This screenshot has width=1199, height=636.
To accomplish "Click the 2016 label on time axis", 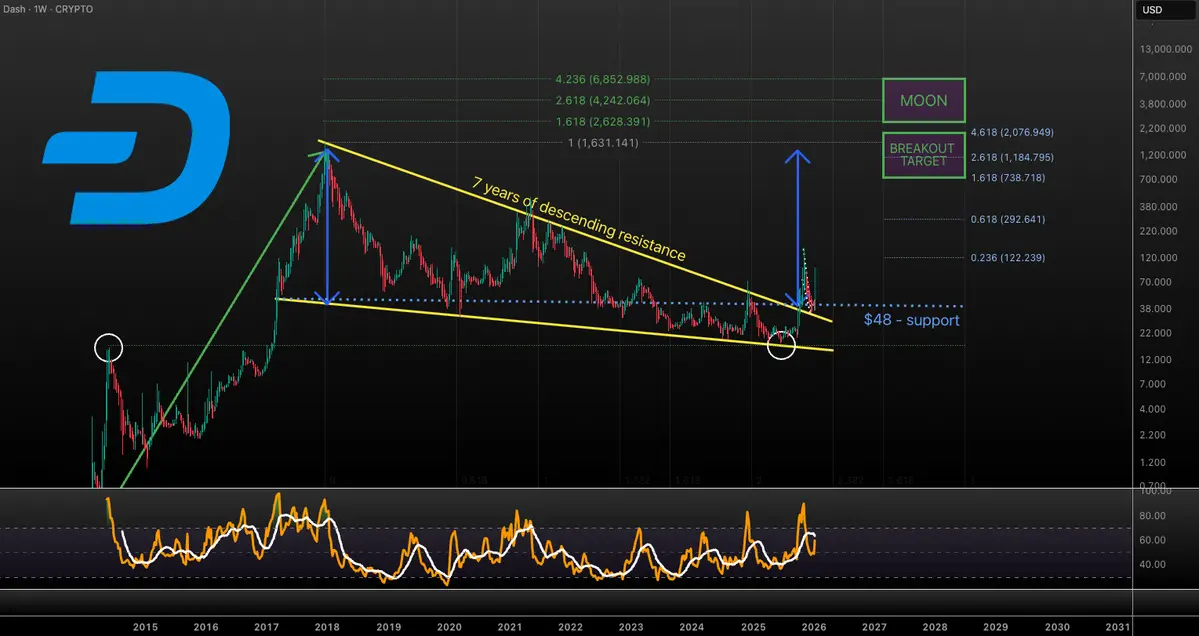I will 206,627.
